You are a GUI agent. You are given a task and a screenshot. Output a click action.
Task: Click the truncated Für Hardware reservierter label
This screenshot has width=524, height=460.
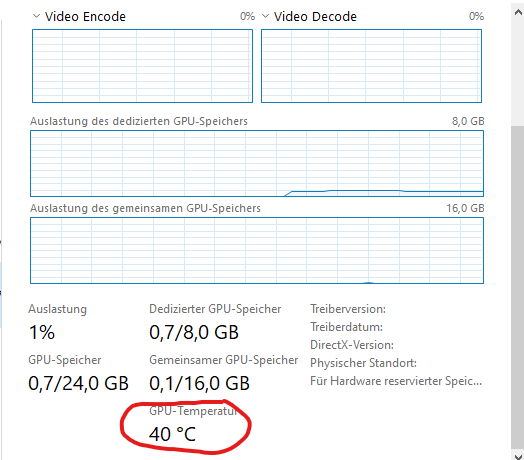(x=396, y=381)
